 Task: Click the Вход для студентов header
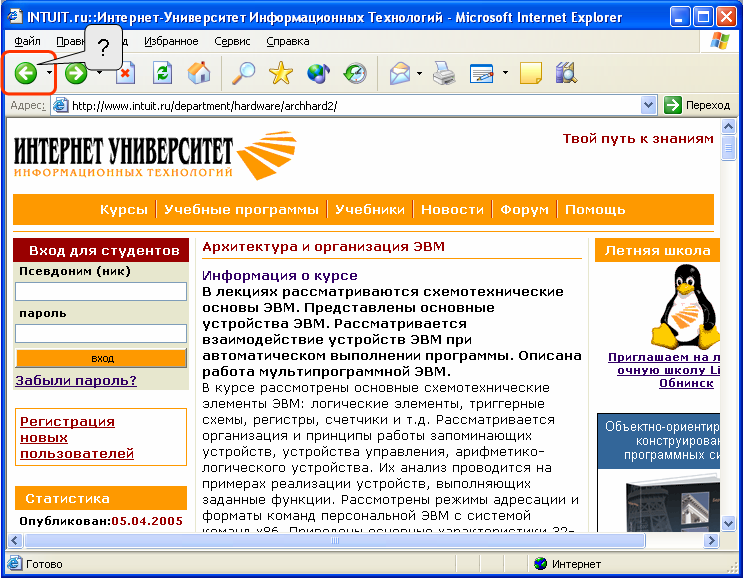[101, 250]
